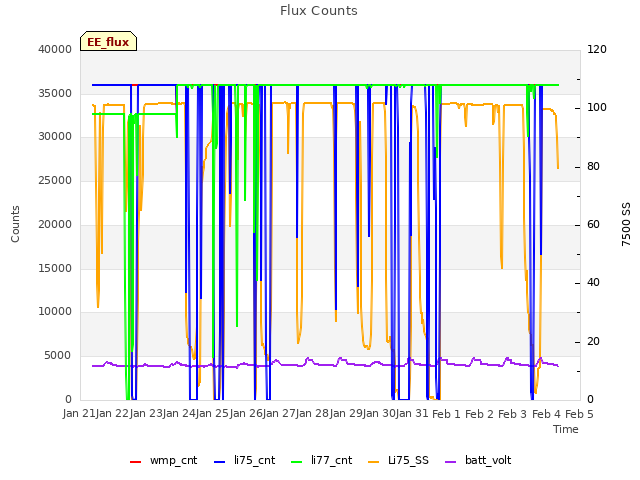Click the Jan 27 date tick label
This screenshot has height=480, width=640.
tap(280, 413)
